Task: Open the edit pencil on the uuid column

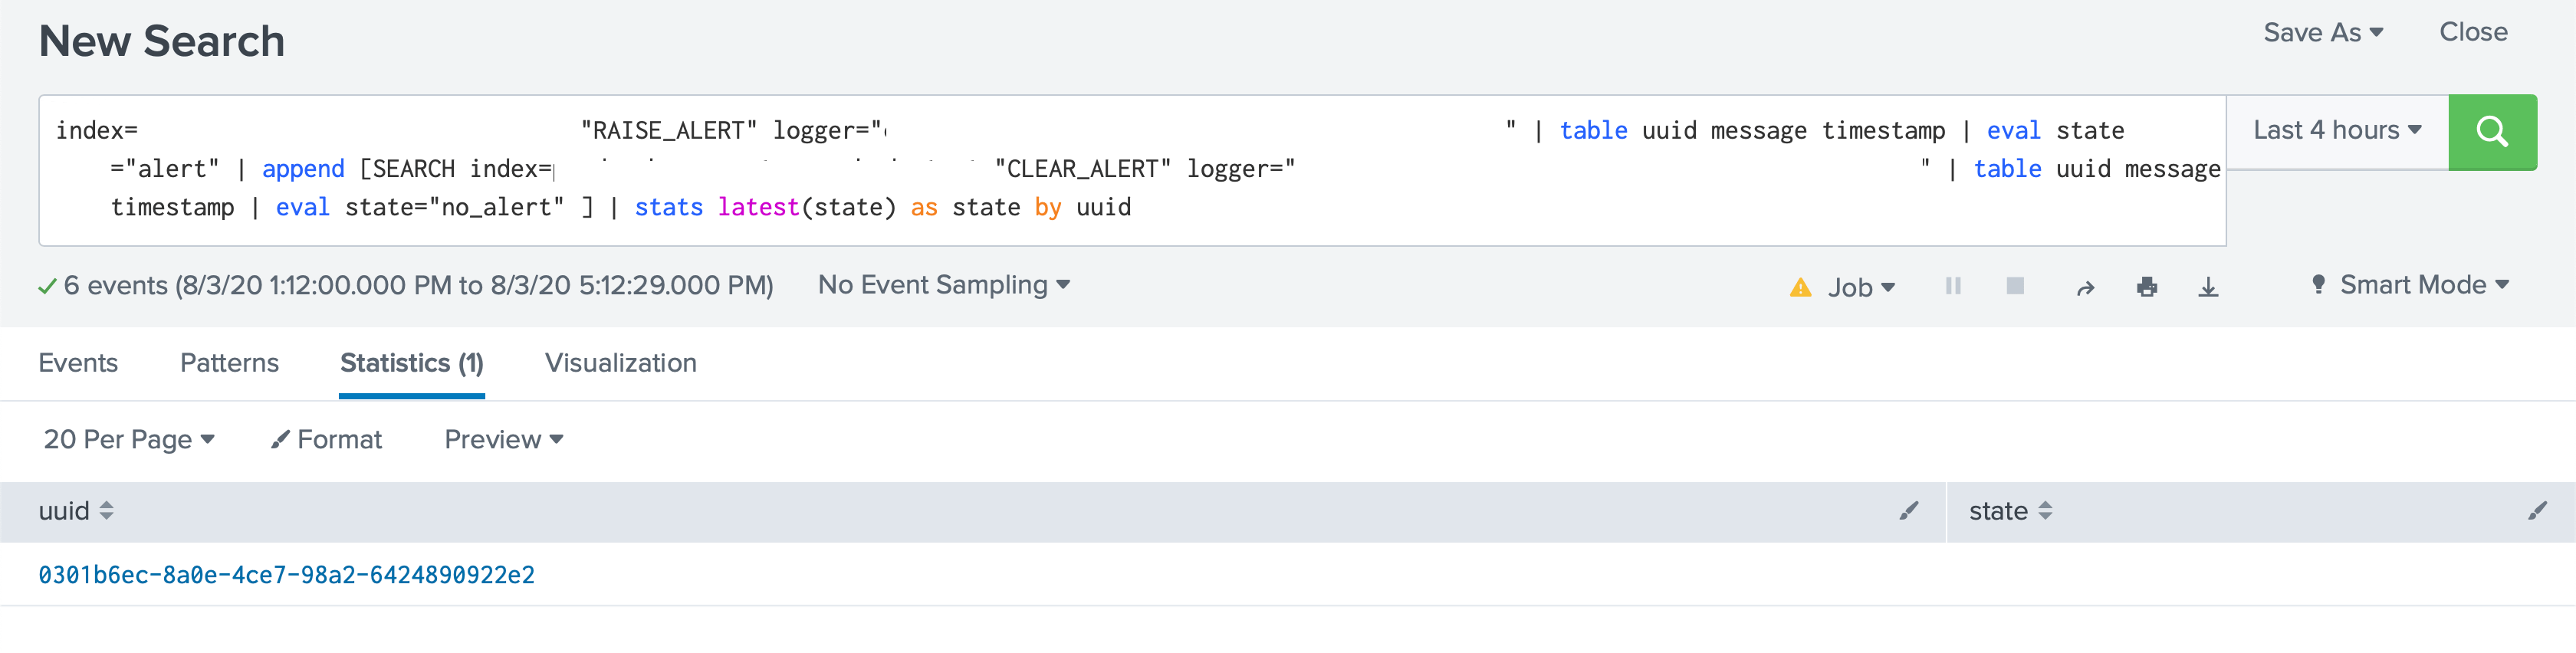Action: tap(1908, 511)
